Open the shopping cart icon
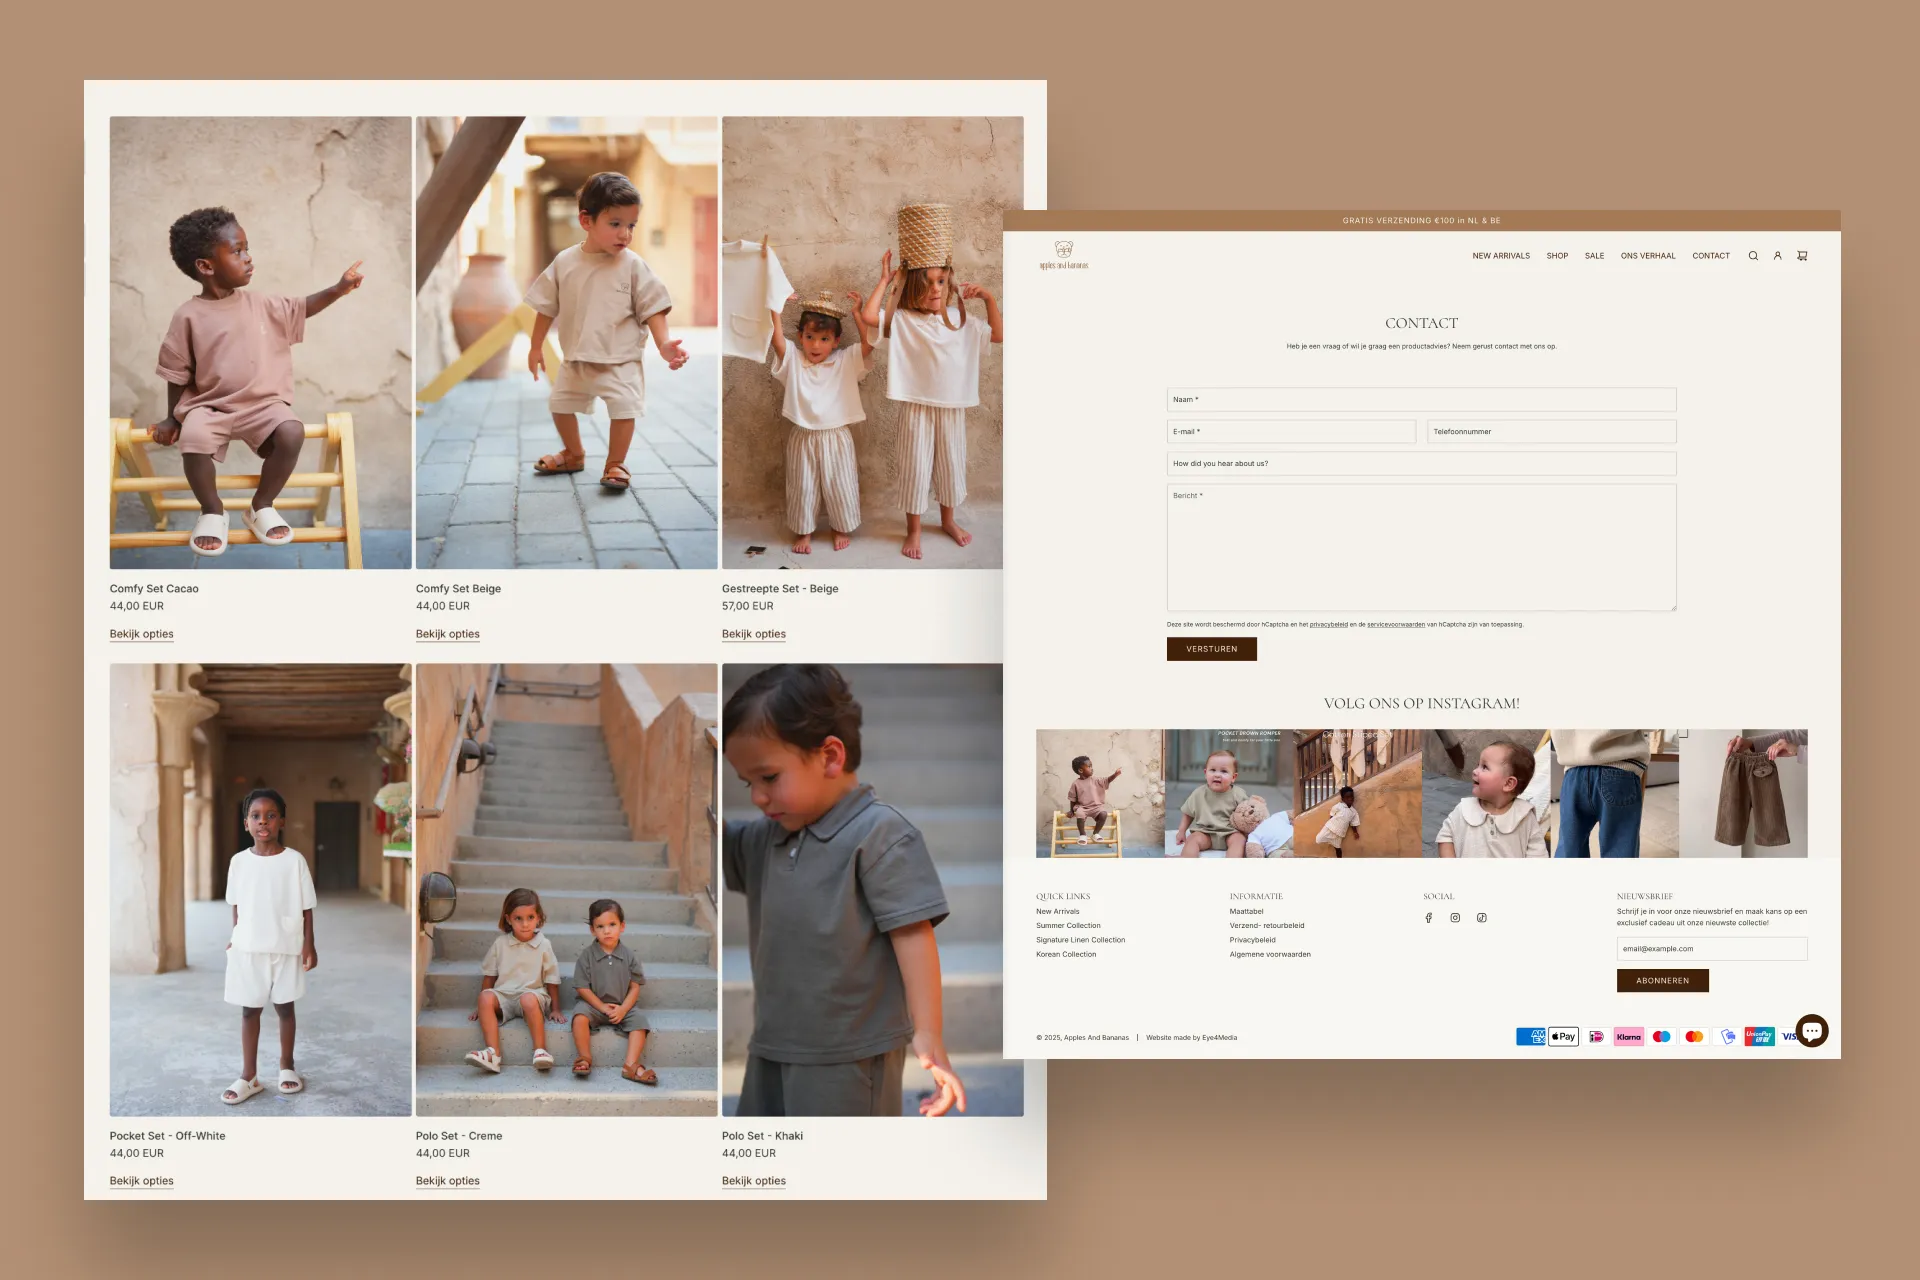Screen dimensions: 1920x1280 1802,256
